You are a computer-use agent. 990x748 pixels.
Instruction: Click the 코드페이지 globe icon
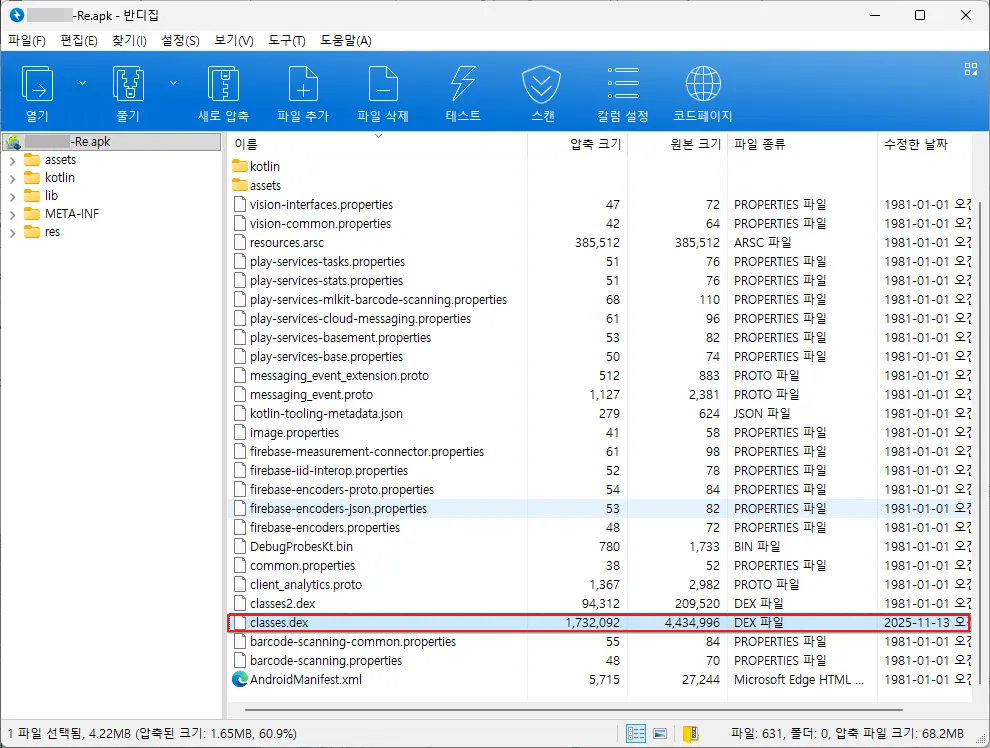coord(703,83)
